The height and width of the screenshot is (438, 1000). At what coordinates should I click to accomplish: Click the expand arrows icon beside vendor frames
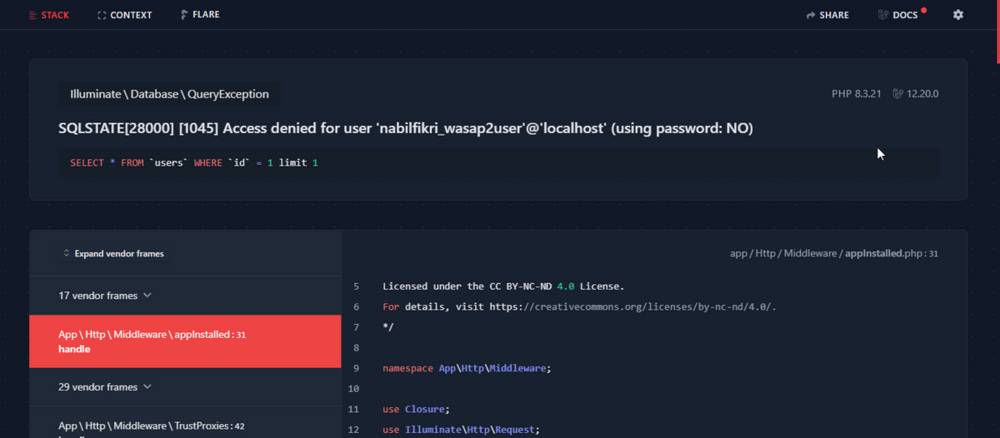coord(67,254)
